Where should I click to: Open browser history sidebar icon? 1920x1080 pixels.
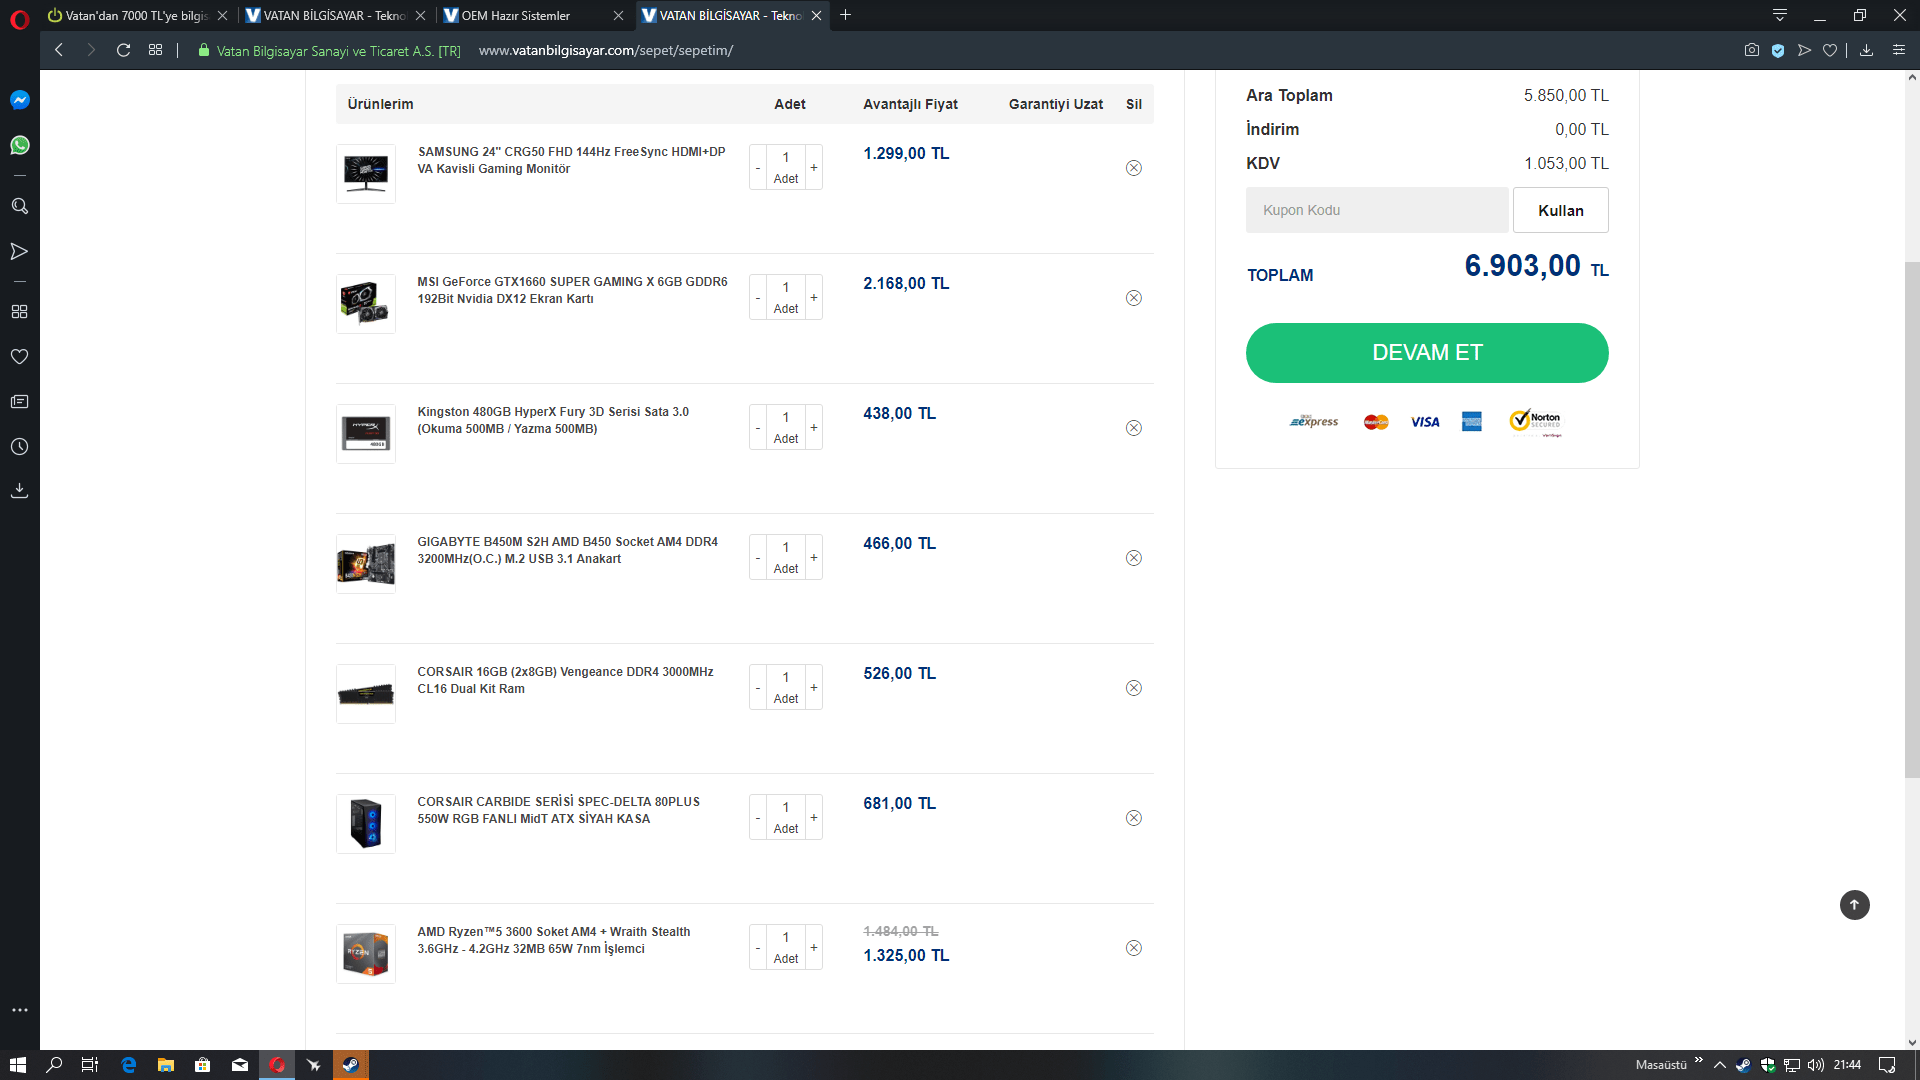(x=19, y=447)
